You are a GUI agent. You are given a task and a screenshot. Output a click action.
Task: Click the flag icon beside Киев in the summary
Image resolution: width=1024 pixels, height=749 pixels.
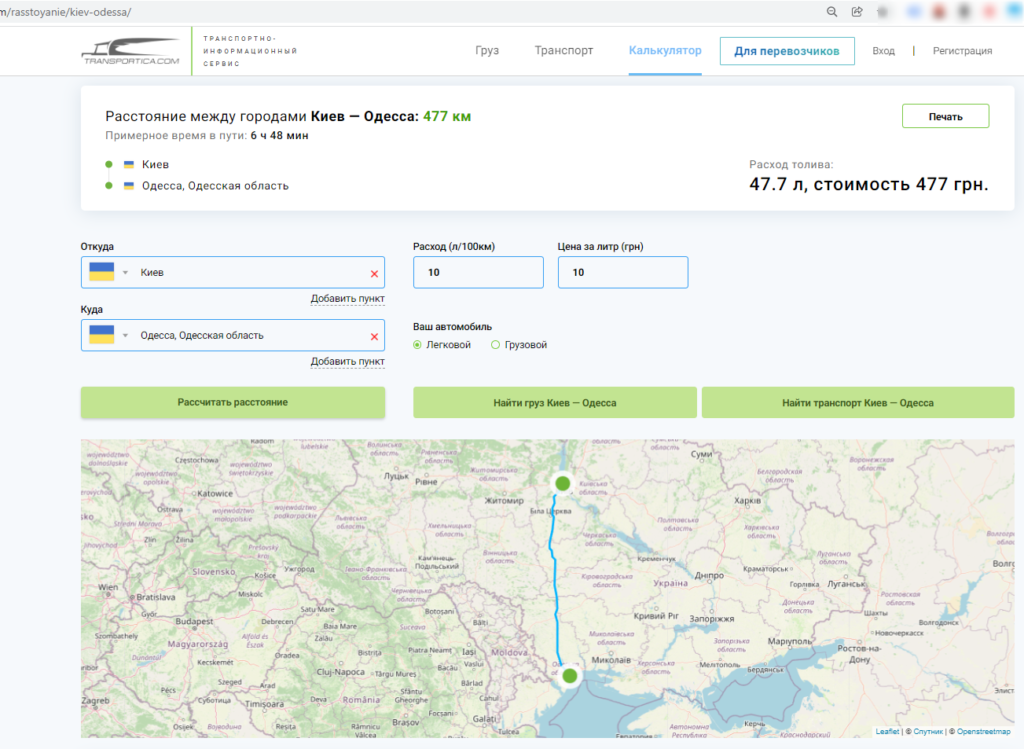point(129,165)
